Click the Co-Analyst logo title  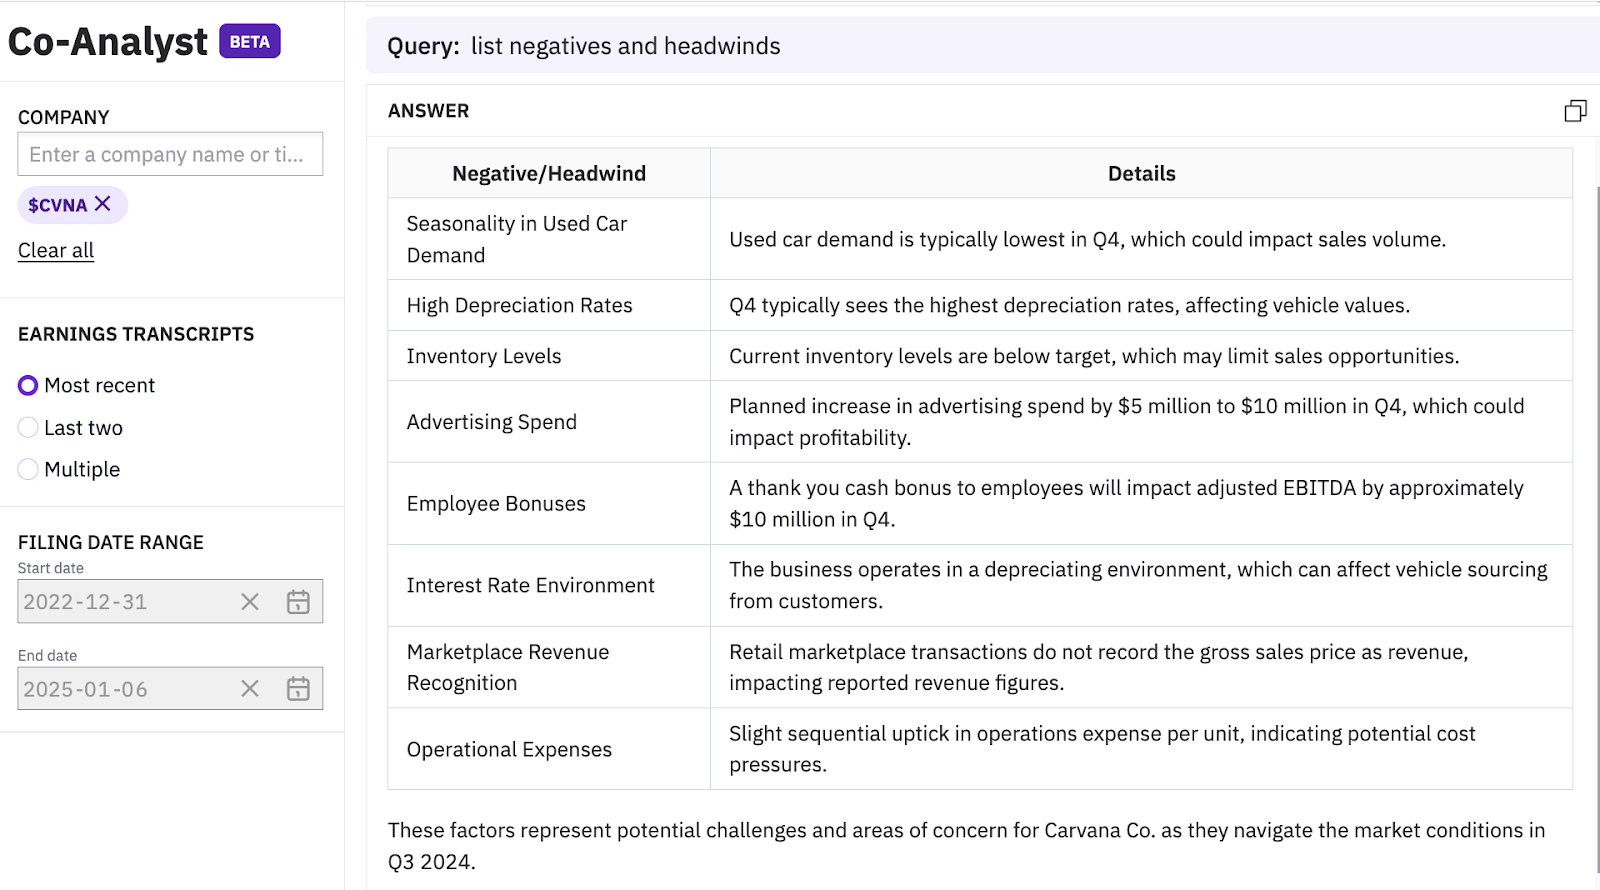108,42
